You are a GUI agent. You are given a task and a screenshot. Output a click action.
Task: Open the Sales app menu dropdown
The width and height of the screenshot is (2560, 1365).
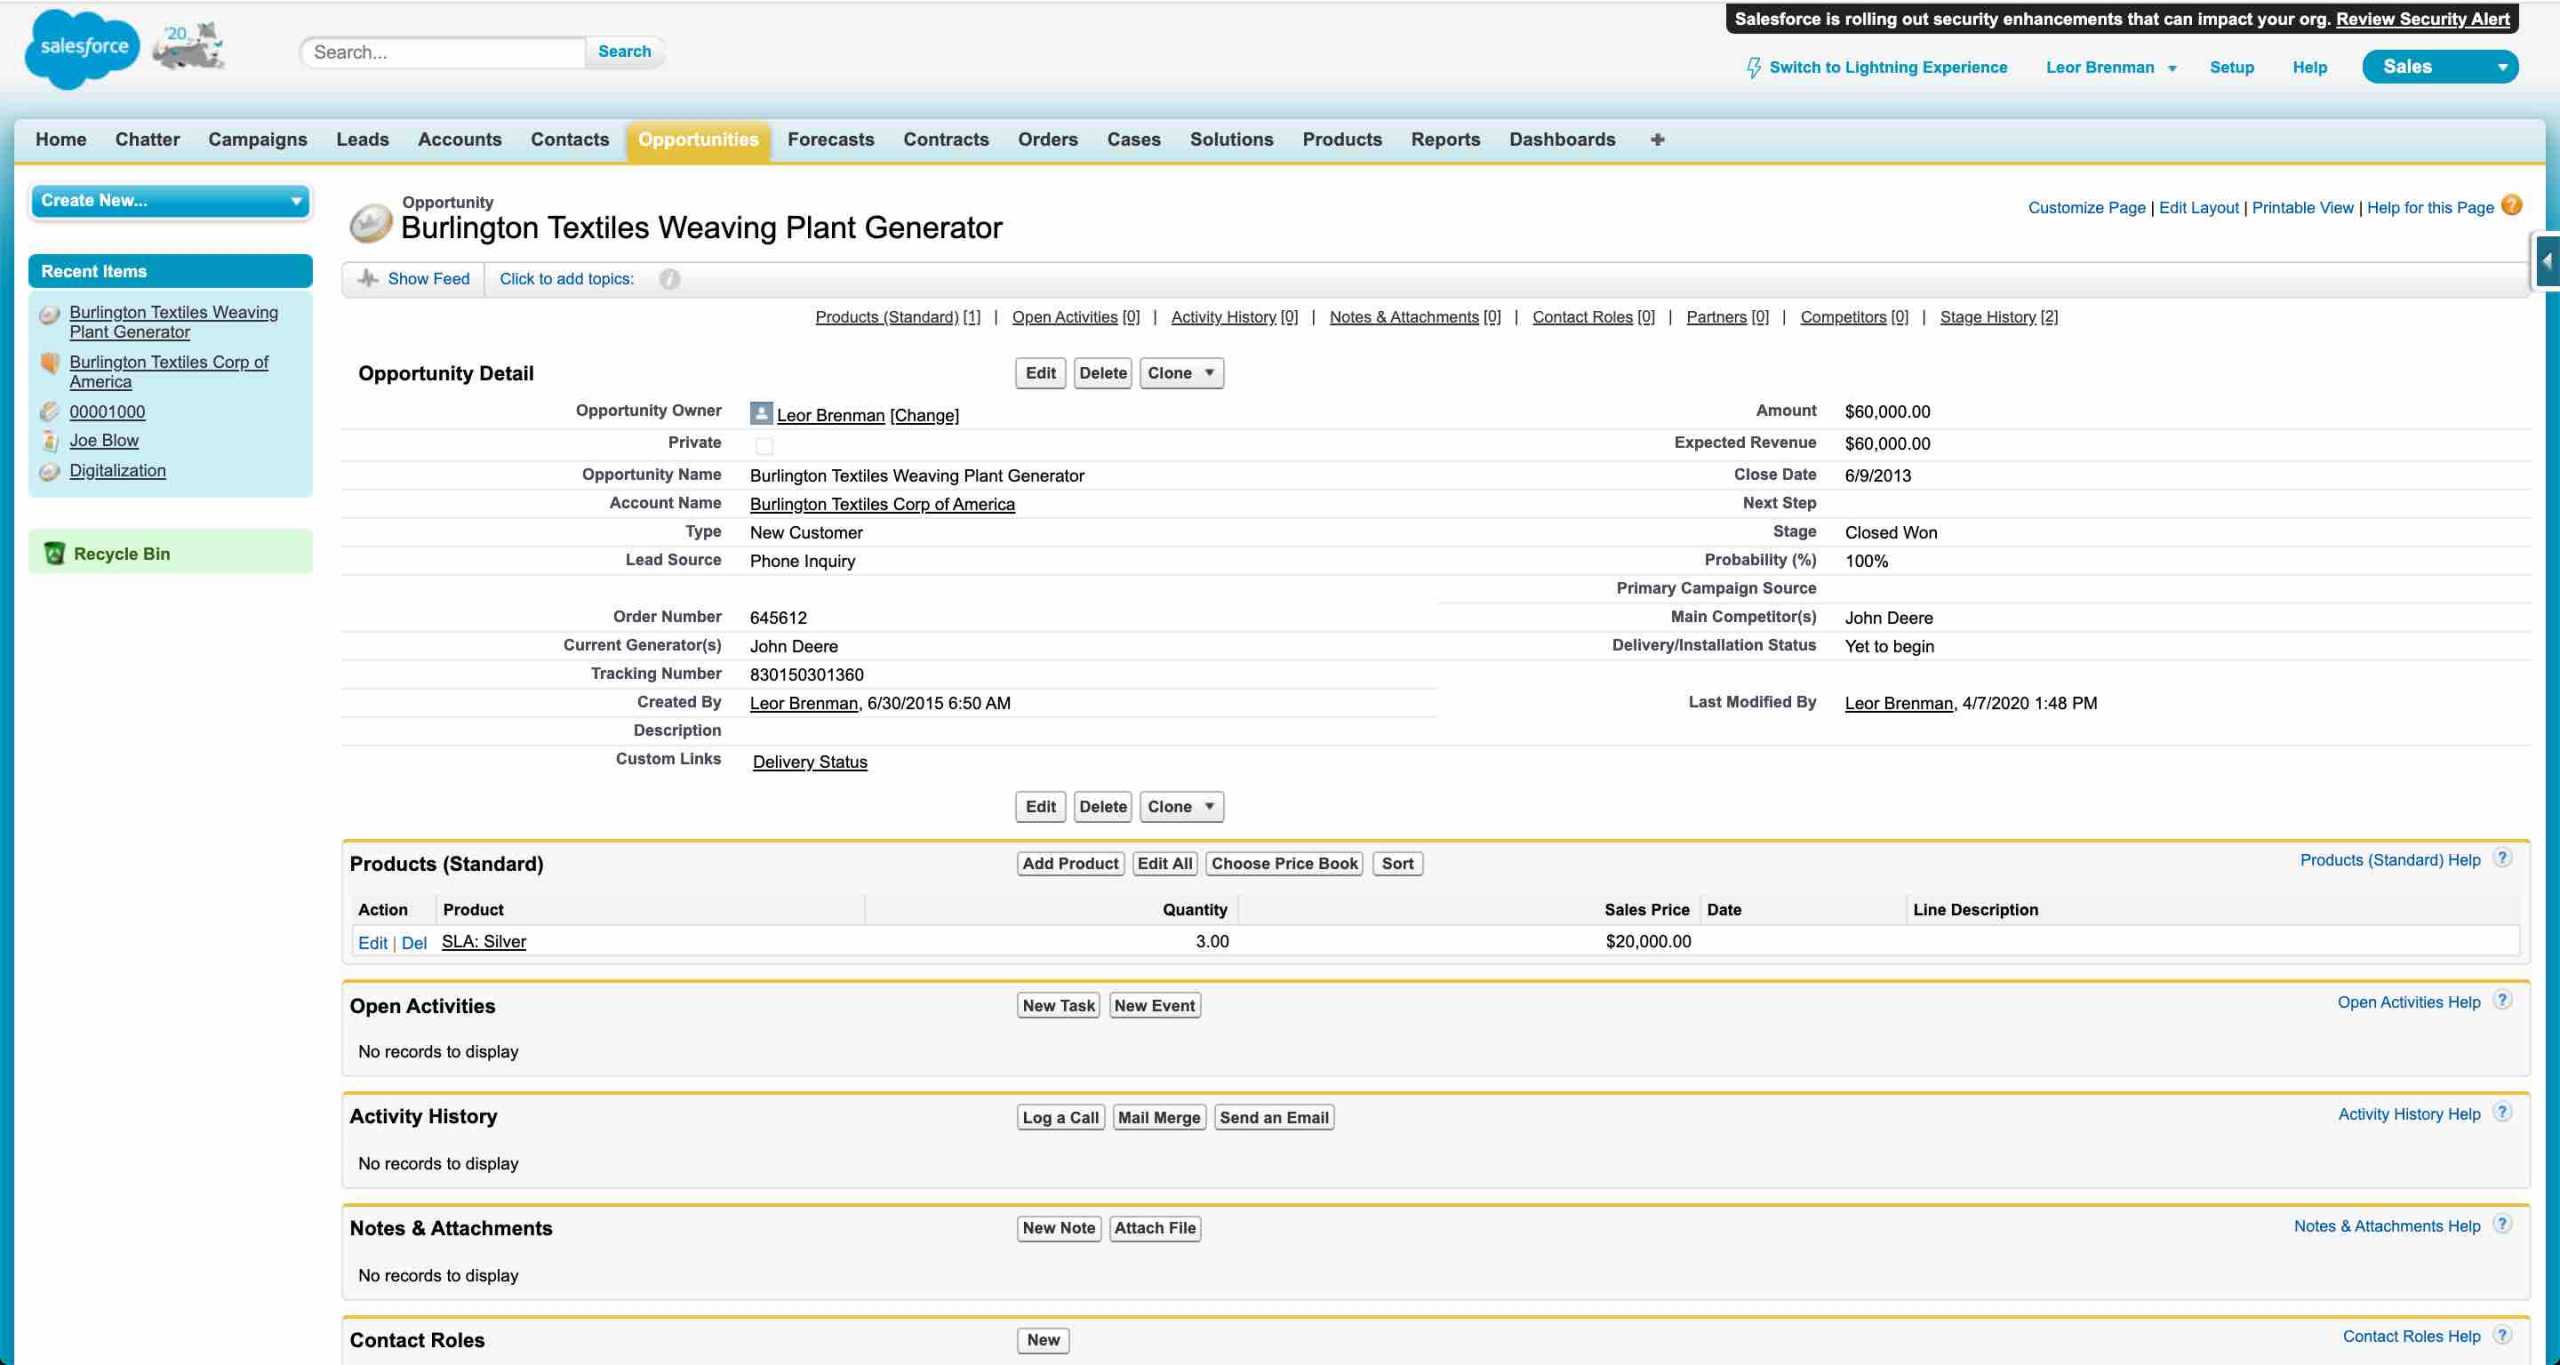coord(2440,67)
